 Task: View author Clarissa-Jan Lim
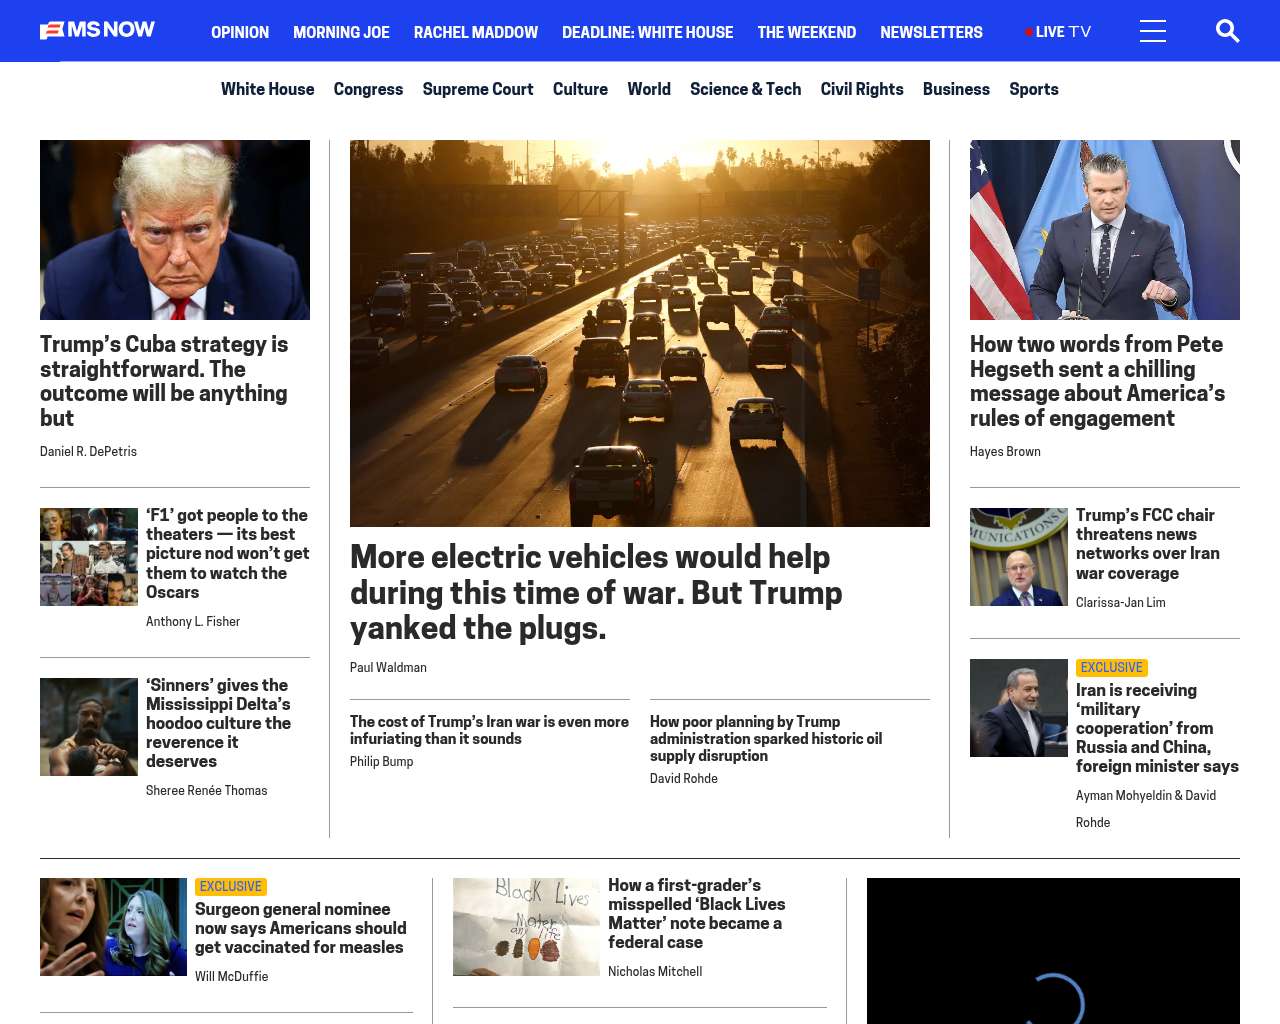(x=1120, y=603)
